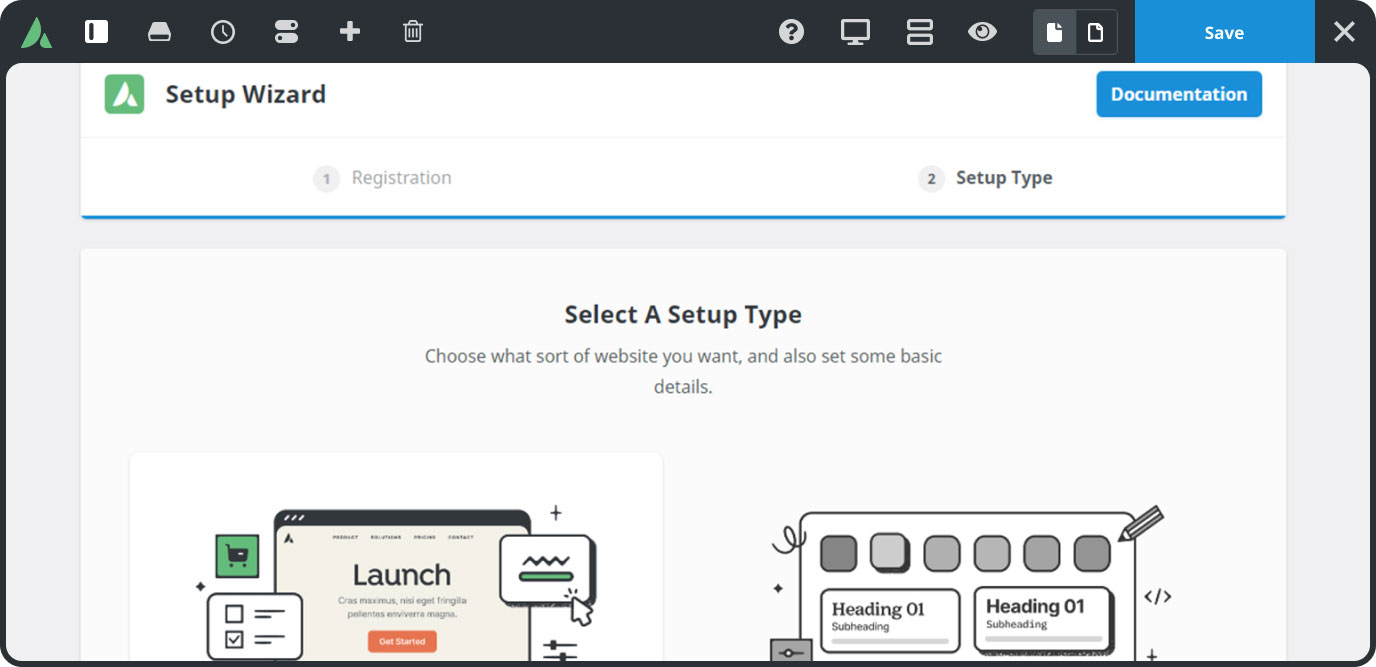
Task: Go to the Setup Type step
Action: click(985, 178)
